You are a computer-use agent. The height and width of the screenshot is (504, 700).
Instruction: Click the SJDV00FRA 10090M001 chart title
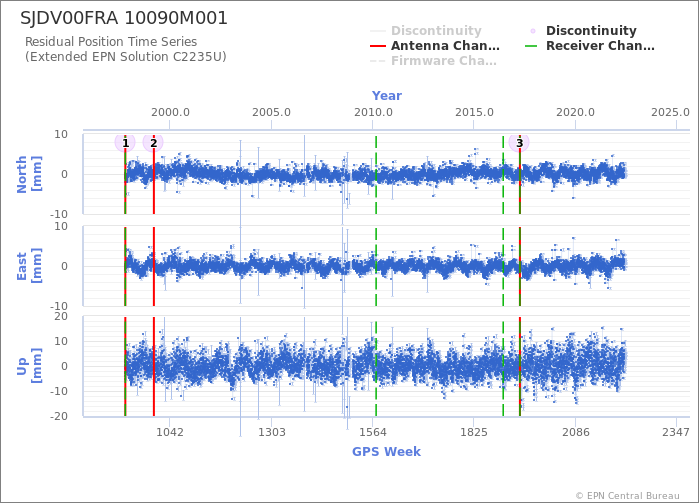coord(124,18)
